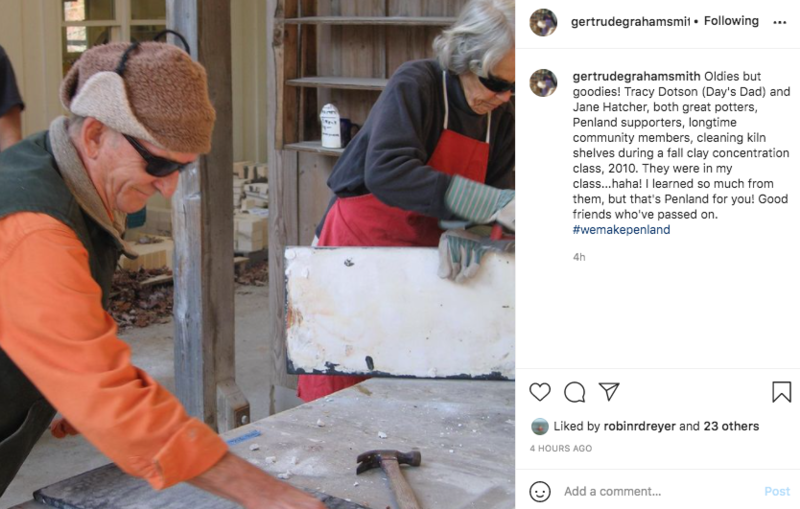Click the Post comment button
800x509 pixels.
point(777,491)
